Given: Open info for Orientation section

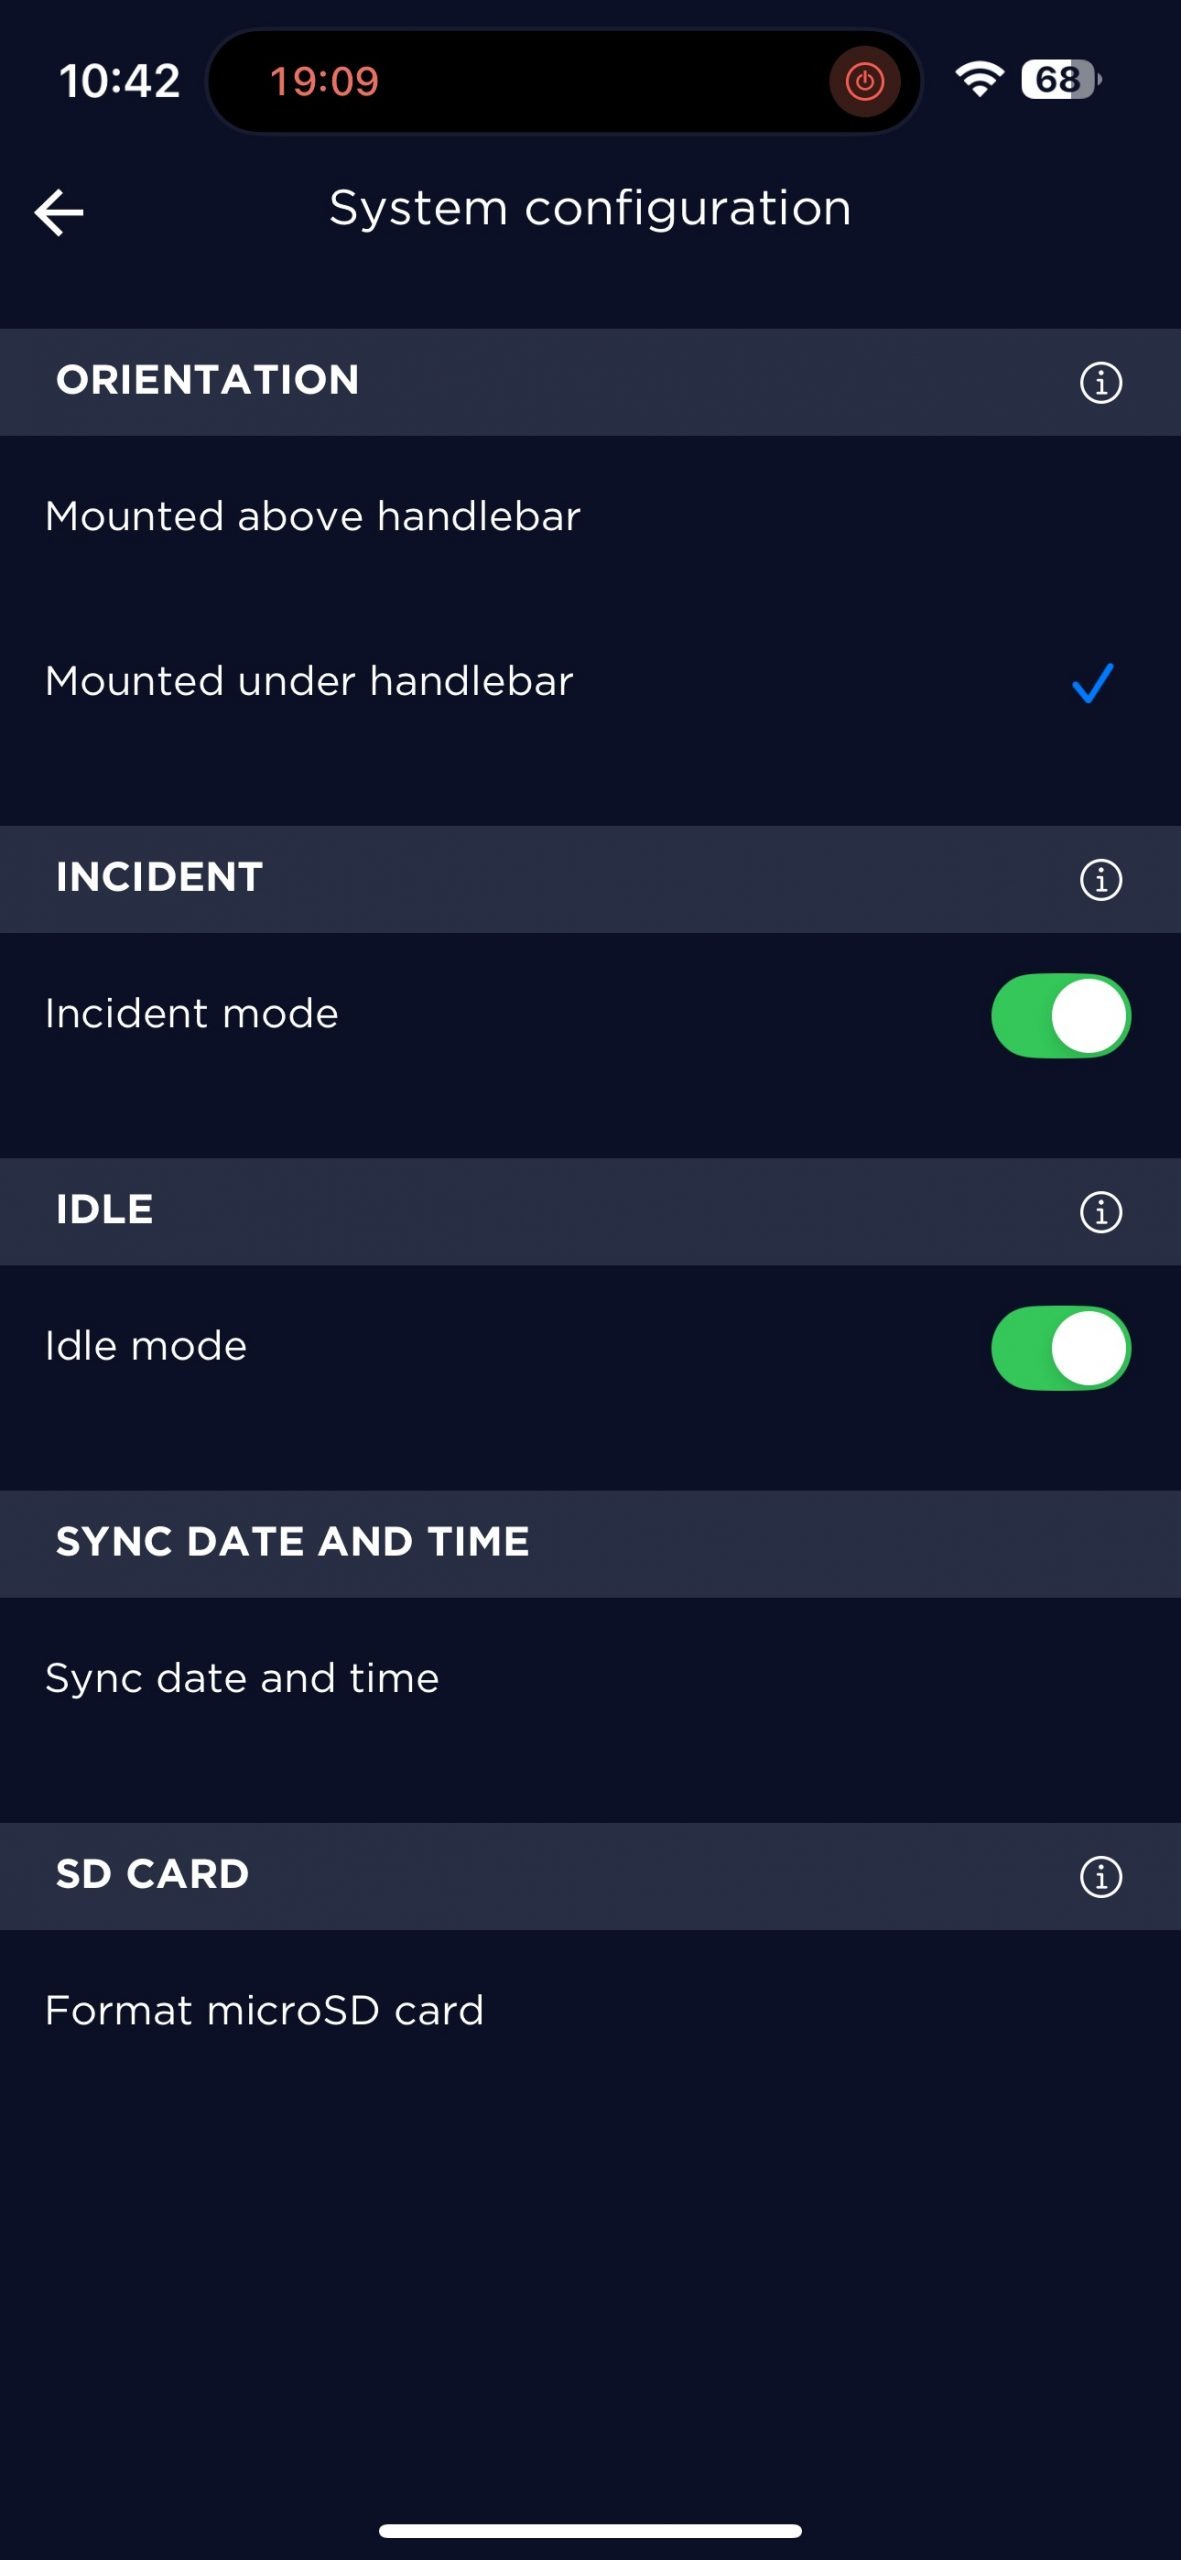Looking at the screenshot, I should (1100, 382).
